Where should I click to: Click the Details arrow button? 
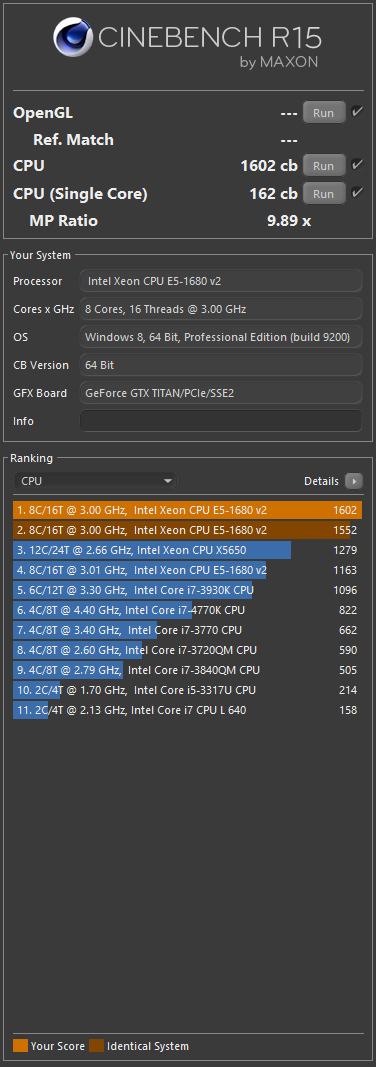coord(354,481)
